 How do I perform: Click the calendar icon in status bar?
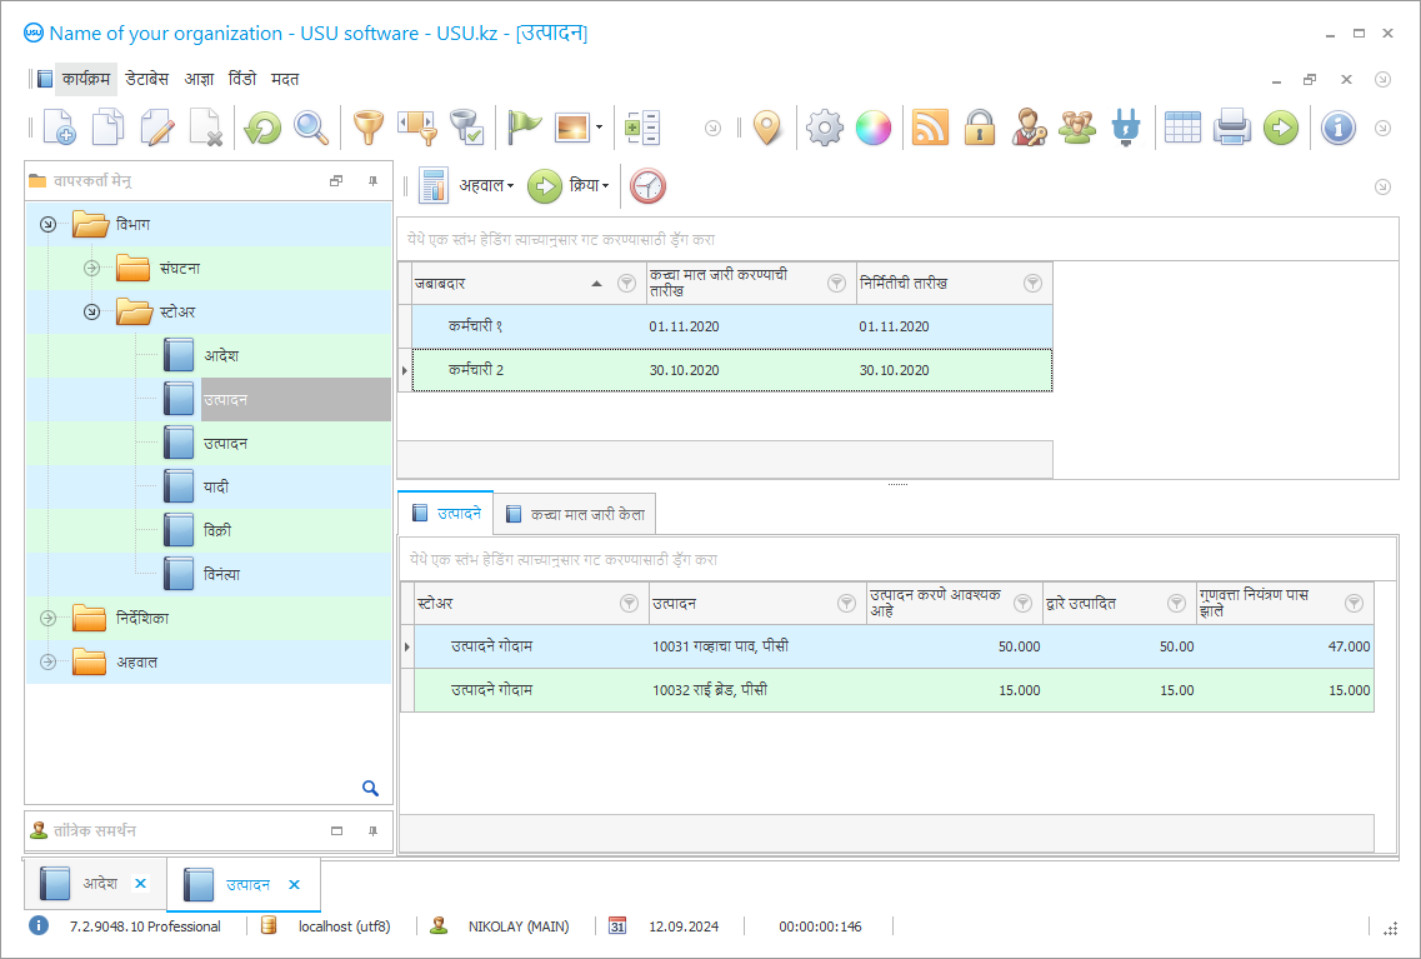pos(617,926)
